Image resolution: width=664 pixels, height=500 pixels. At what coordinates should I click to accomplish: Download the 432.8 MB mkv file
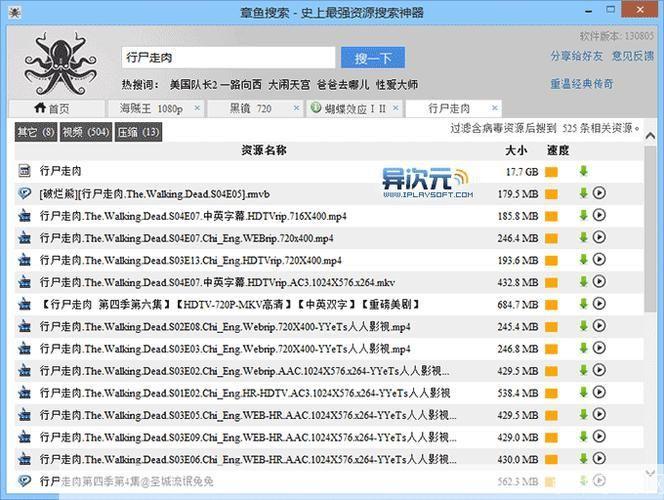tap(583, 282)
